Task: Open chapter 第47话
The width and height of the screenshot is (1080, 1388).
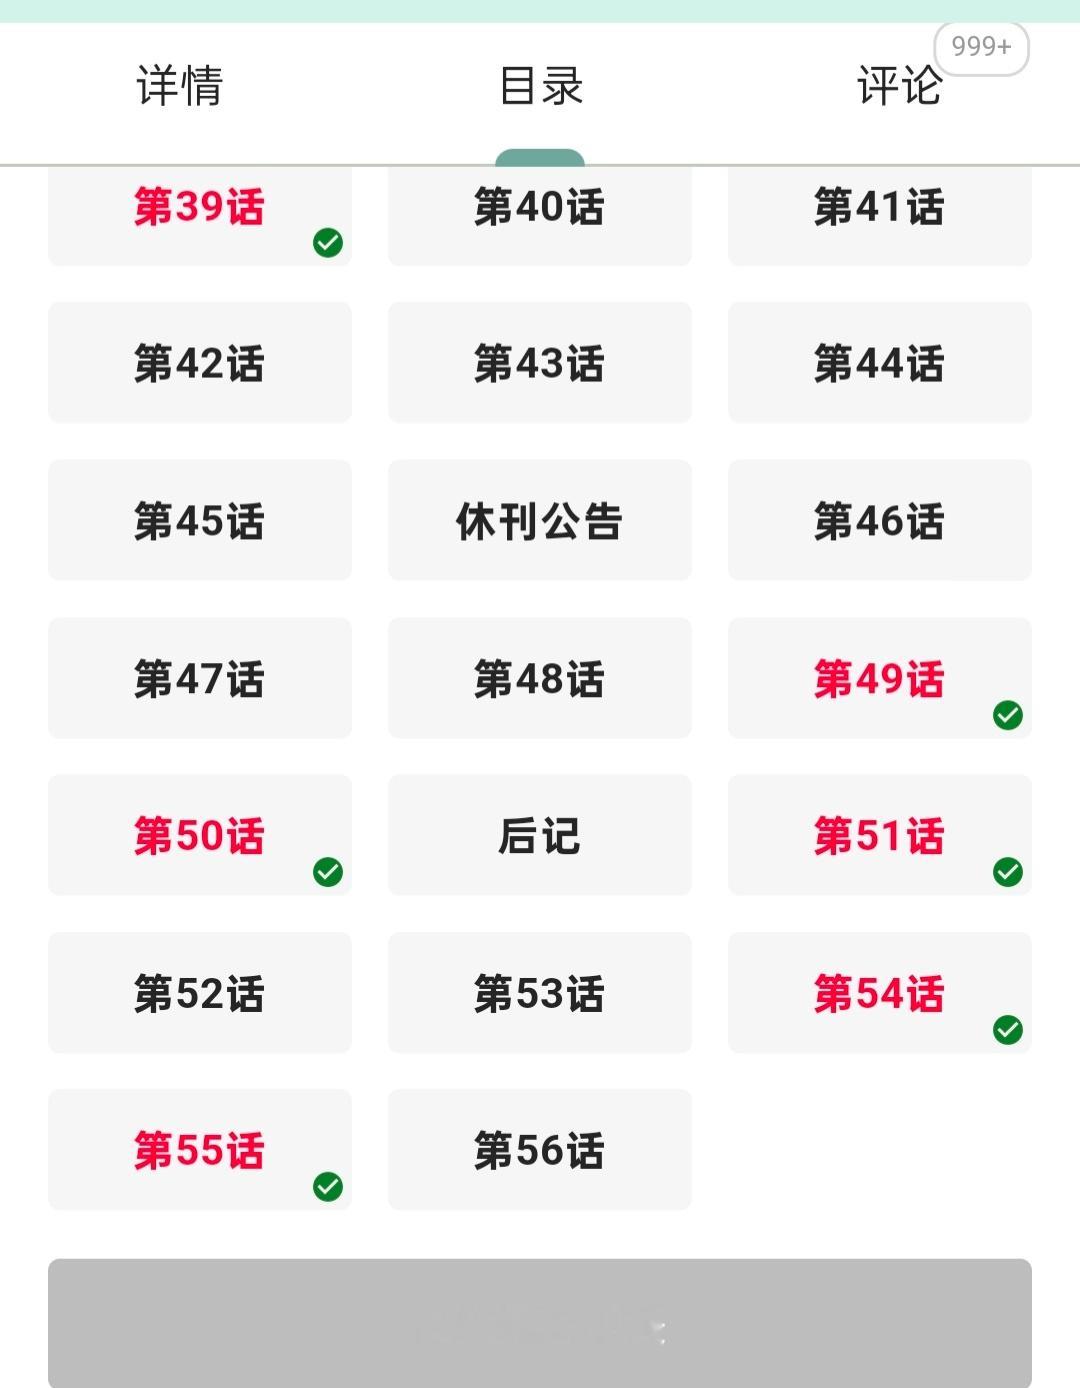Action: [200, 678]
